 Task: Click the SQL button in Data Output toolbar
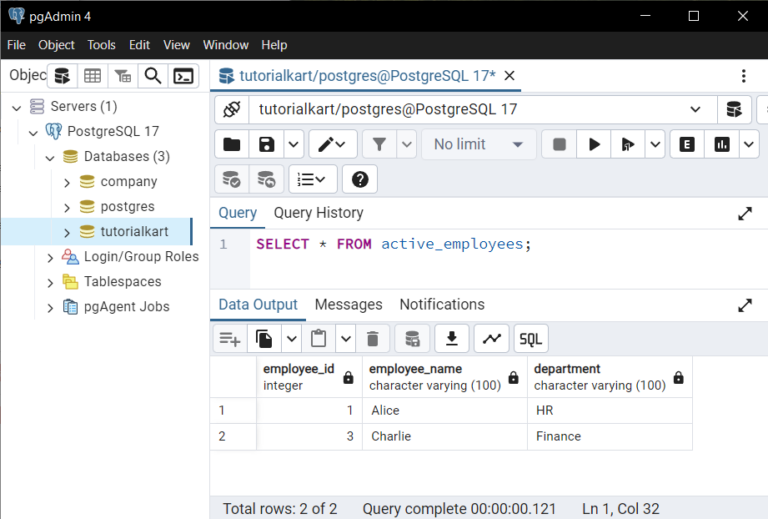click(x=531, y=339)
